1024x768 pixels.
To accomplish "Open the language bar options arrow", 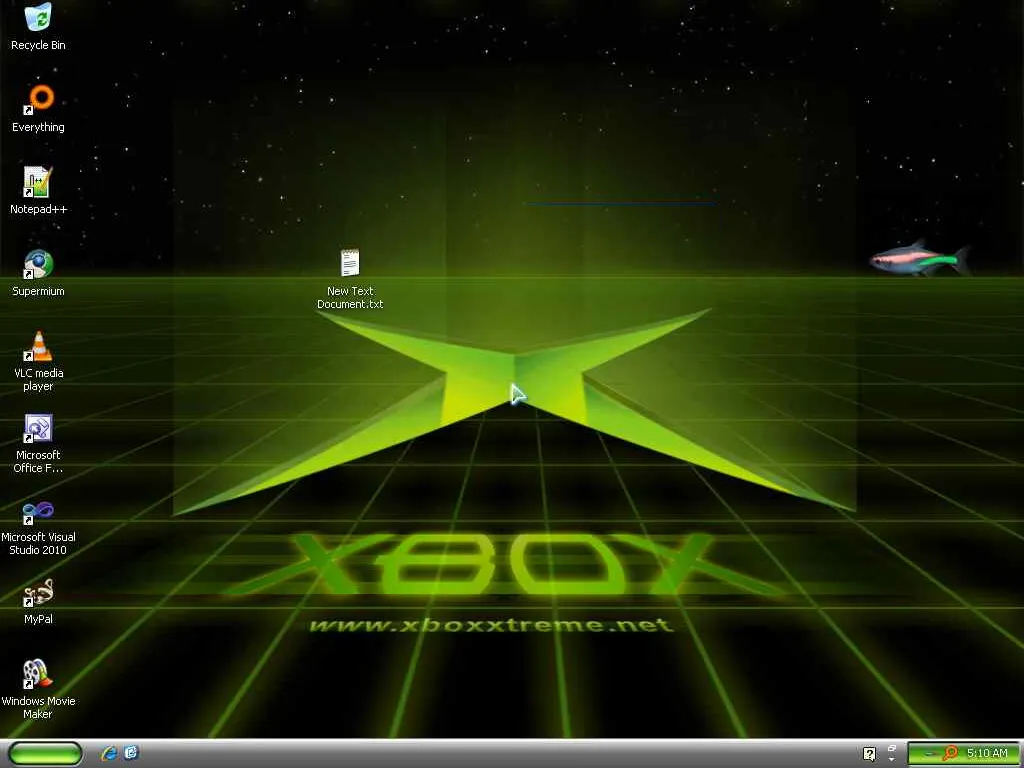I will click(891, 759).
